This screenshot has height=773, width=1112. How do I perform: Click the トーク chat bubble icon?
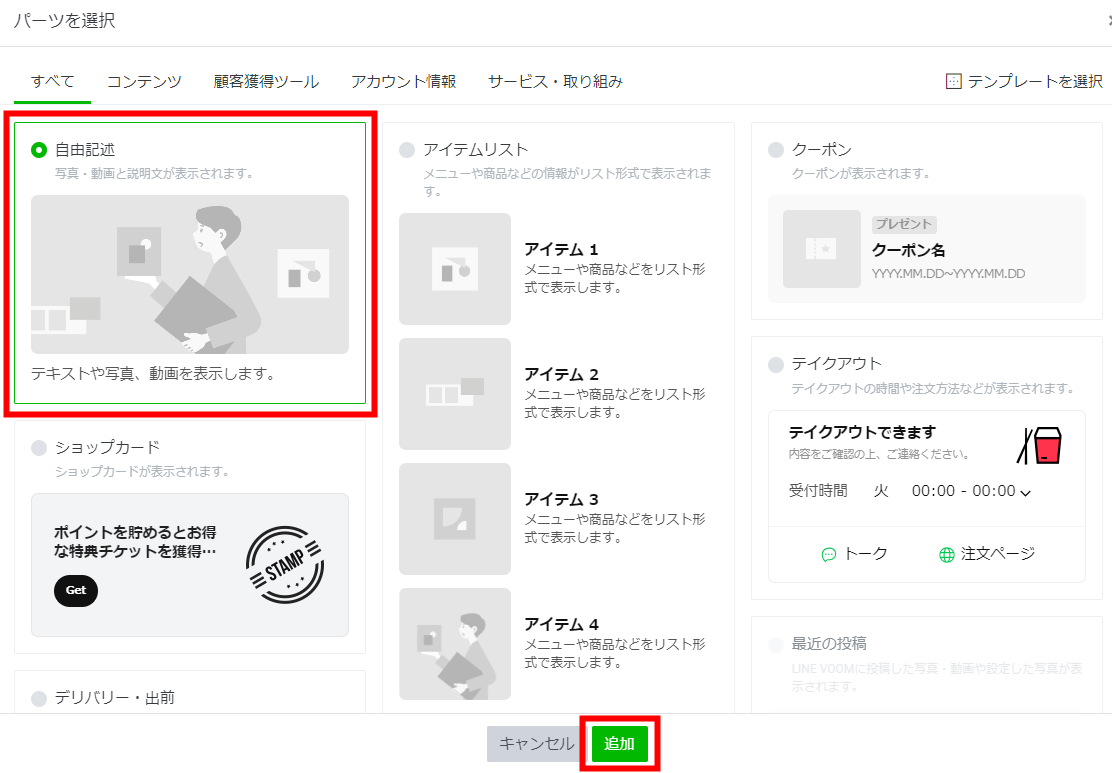(x=828, y=554)
